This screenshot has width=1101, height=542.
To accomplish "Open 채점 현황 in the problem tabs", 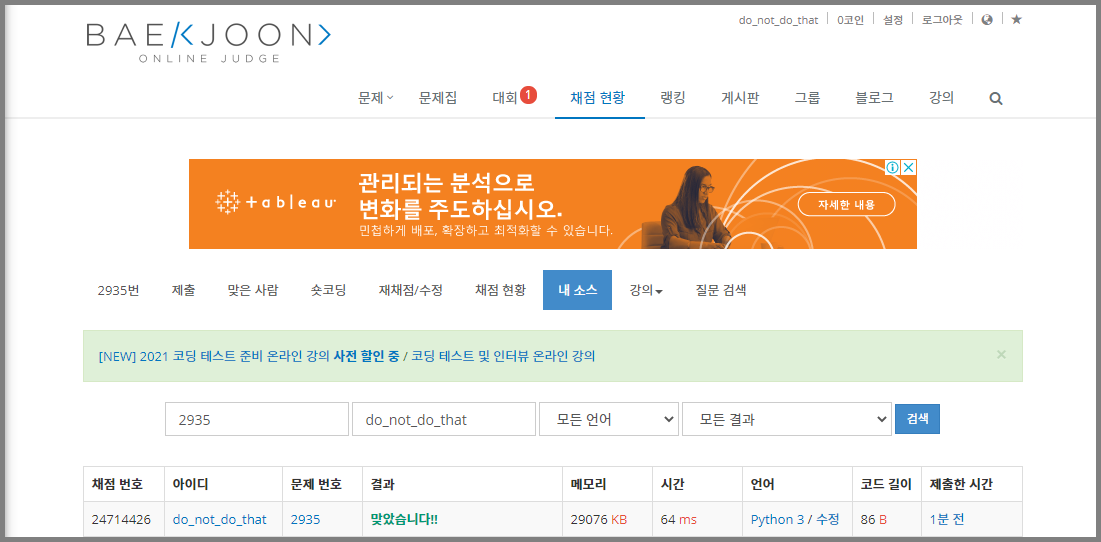I will tap(500, 290).
